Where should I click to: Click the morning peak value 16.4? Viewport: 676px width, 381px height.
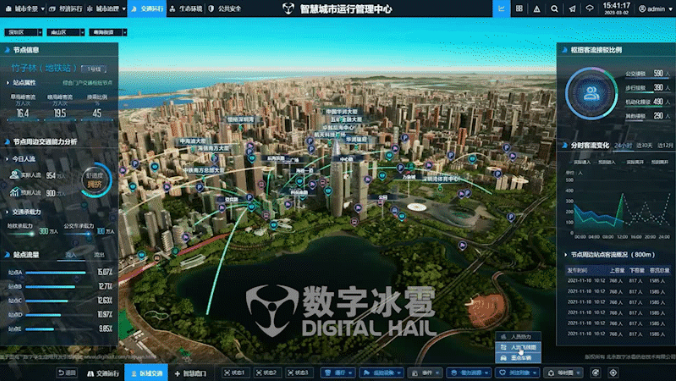22,113
